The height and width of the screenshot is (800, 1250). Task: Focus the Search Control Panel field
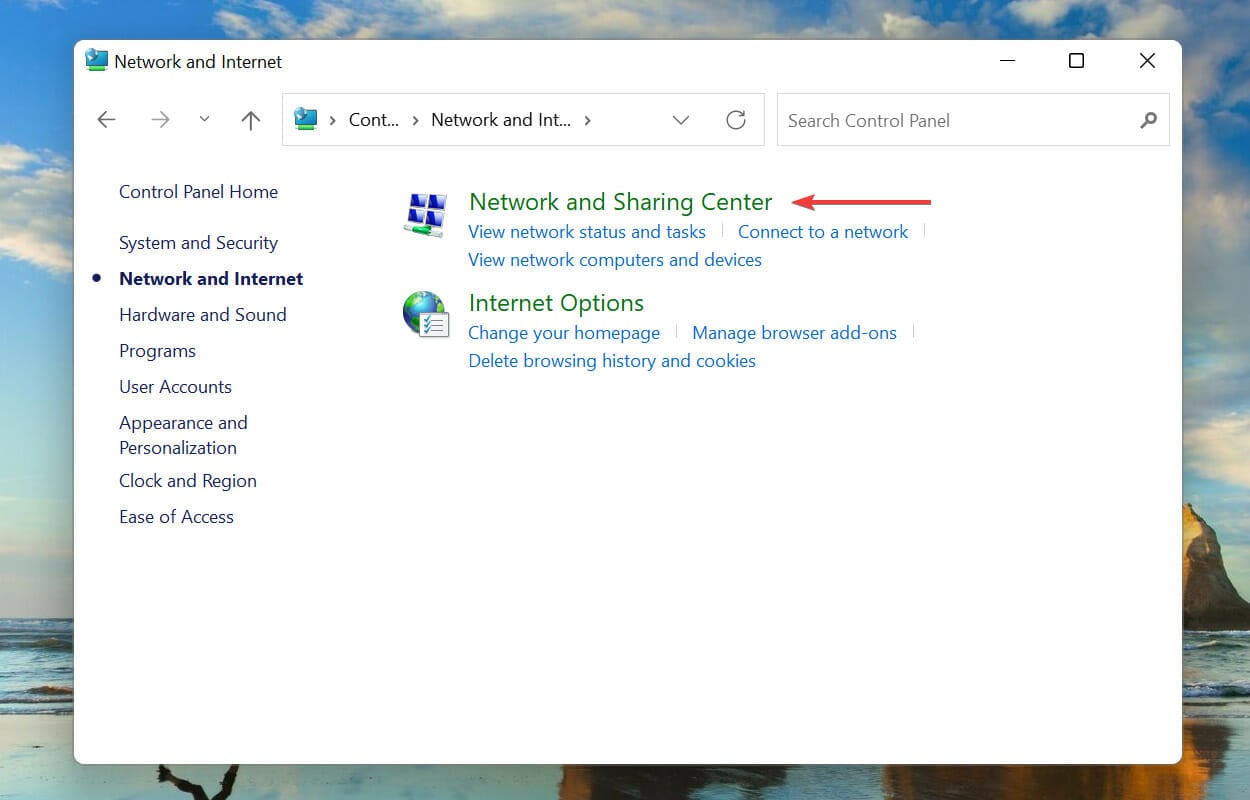pyautogui.click(x=955, y=120)
